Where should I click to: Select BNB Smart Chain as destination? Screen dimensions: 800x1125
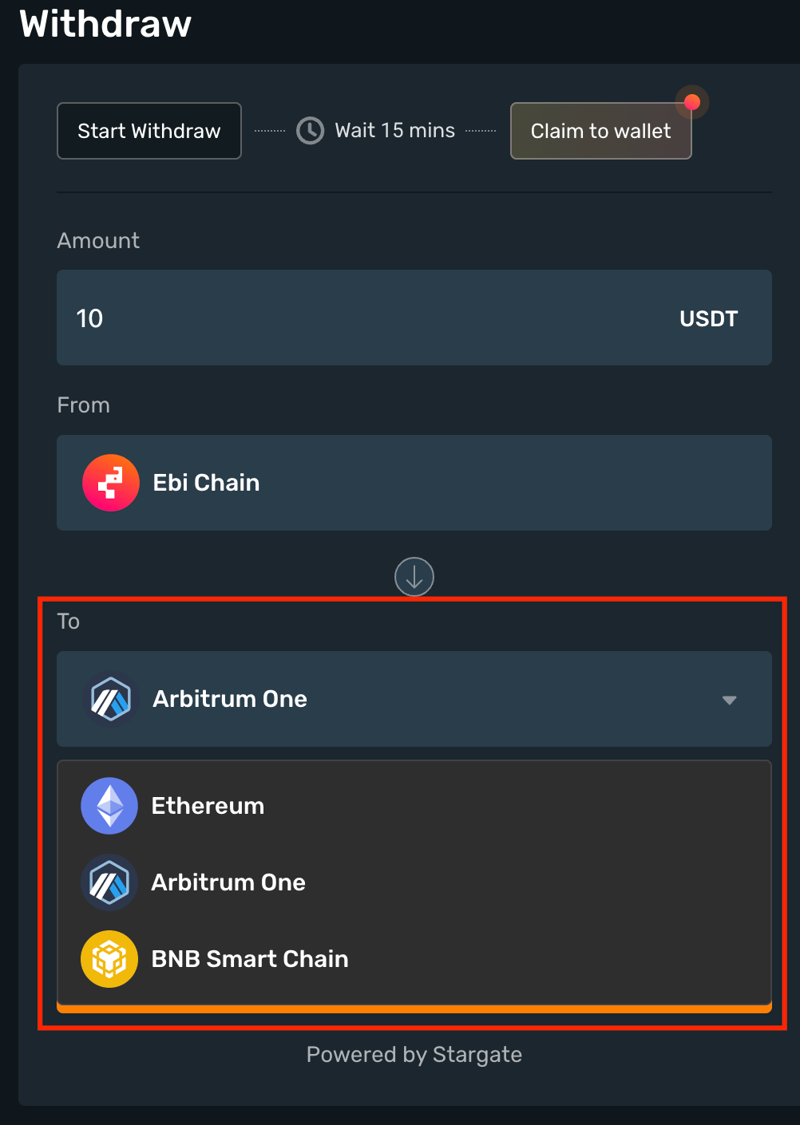pyautogui.click(x=250, y=959)
